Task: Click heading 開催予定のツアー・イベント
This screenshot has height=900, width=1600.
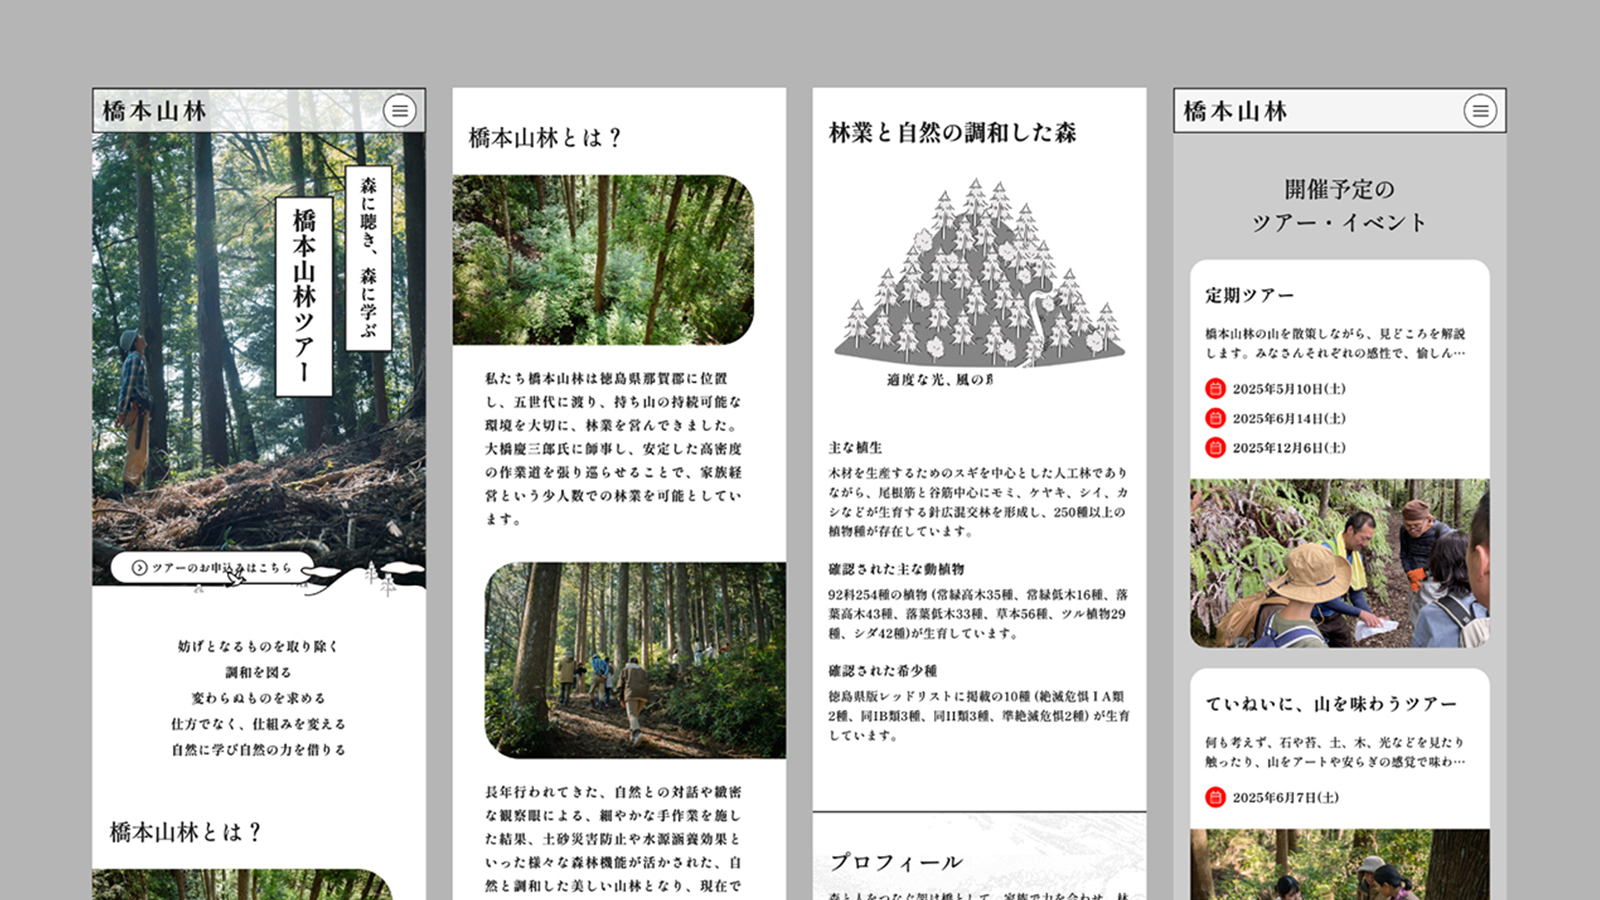Action: 1339,206
